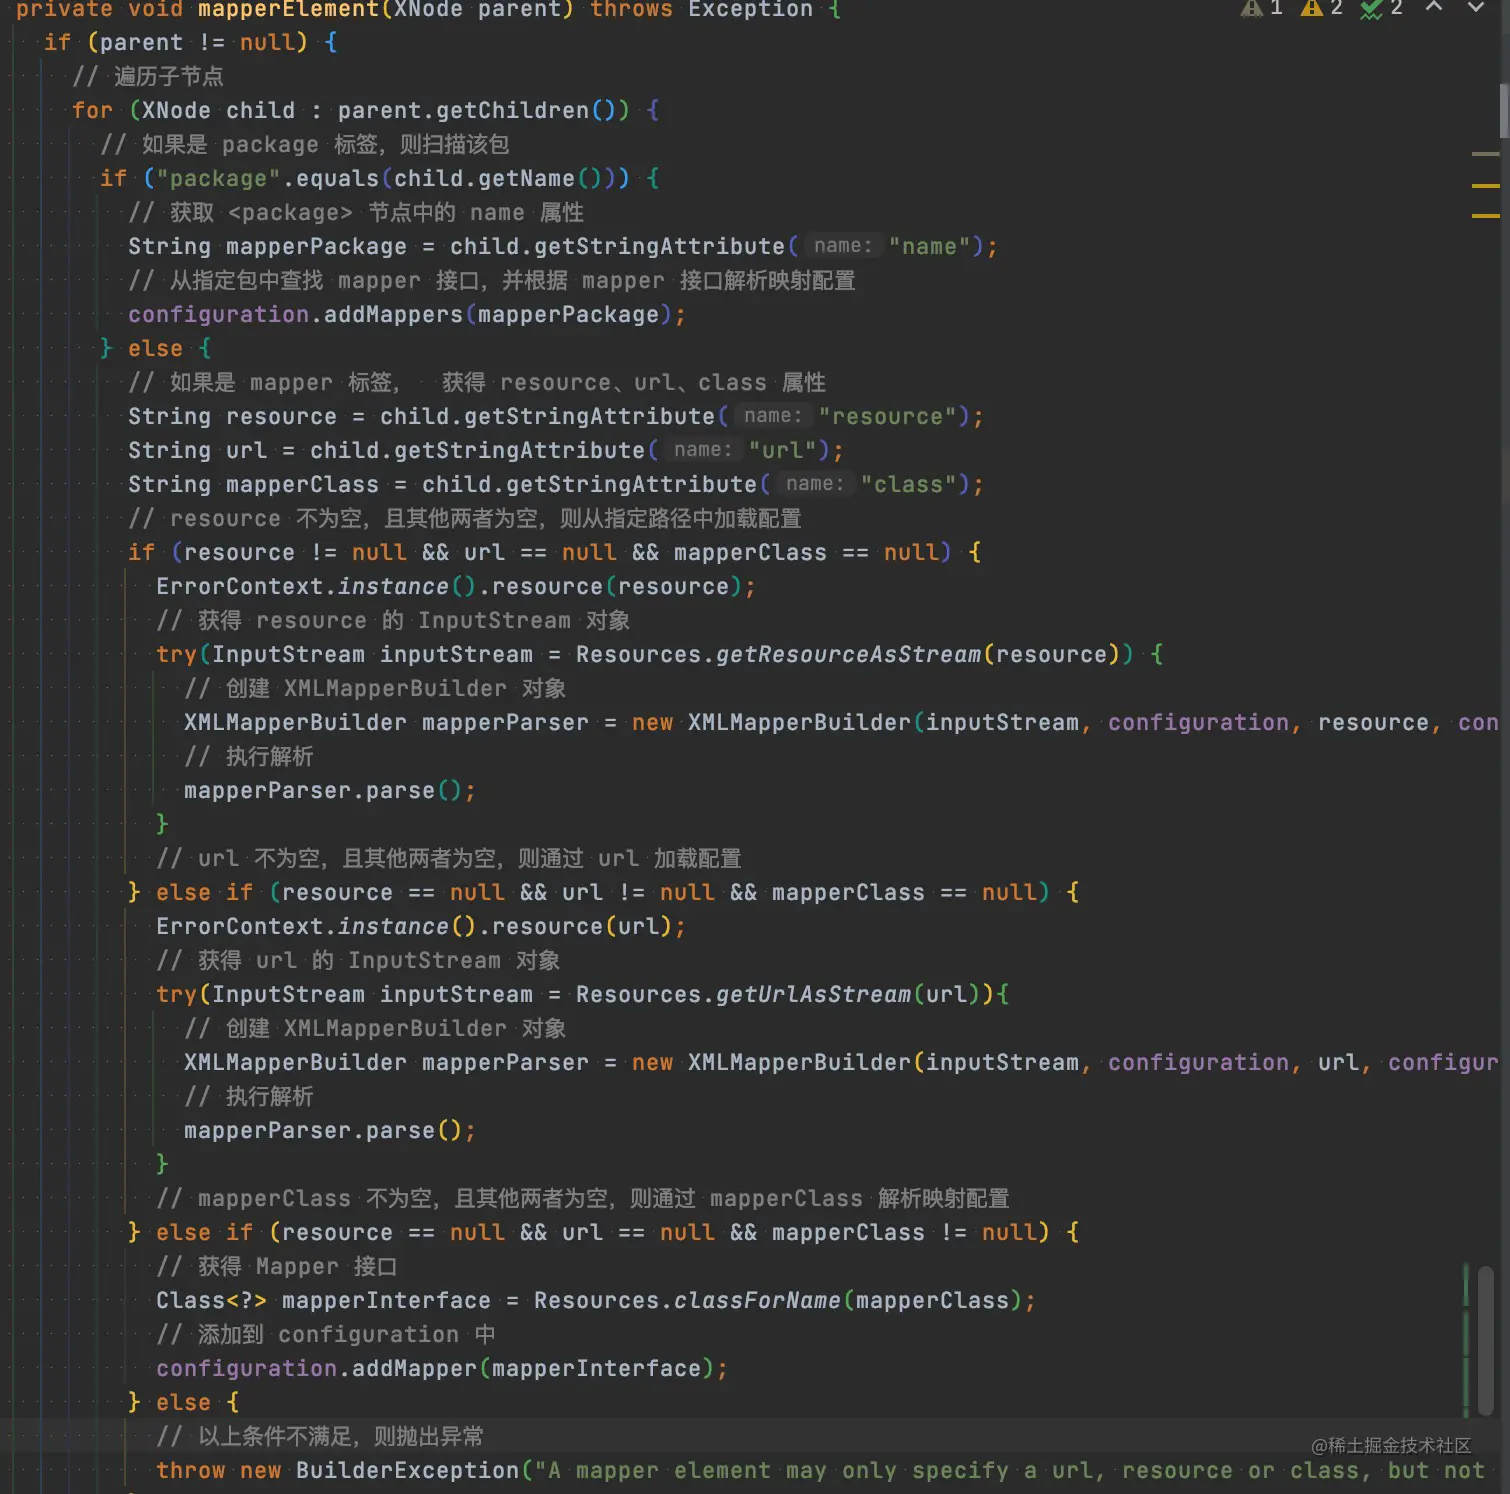Click ErrorContext.instance().resource(resource) line
Image resolution: width=1510 pixels, height=1494 pixels.
click(456, 586)
